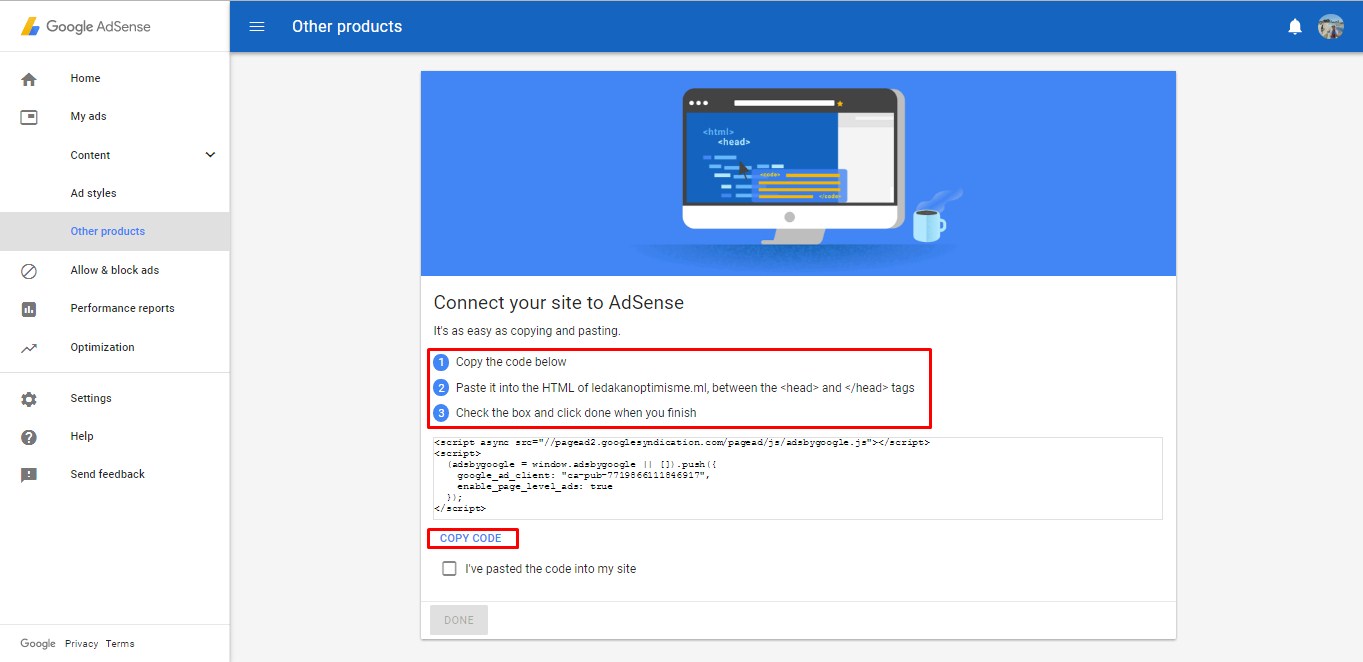
Task: Click inside the AdSense code snippet box
Action: 798,478
